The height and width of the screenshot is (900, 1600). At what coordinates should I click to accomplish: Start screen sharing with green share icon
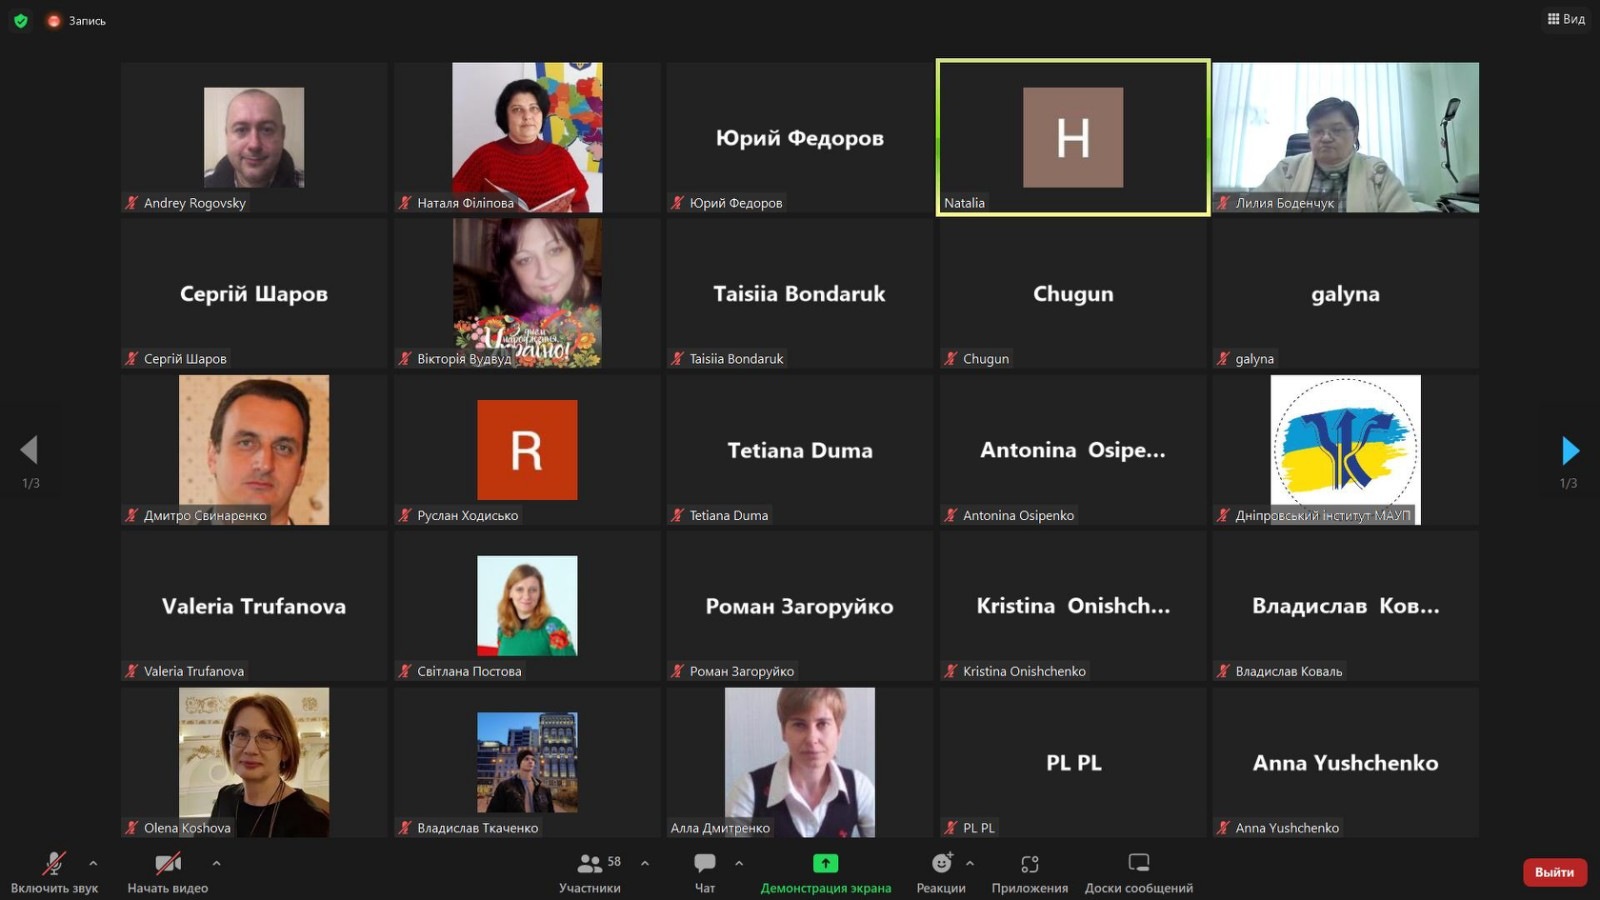(825, 863)
